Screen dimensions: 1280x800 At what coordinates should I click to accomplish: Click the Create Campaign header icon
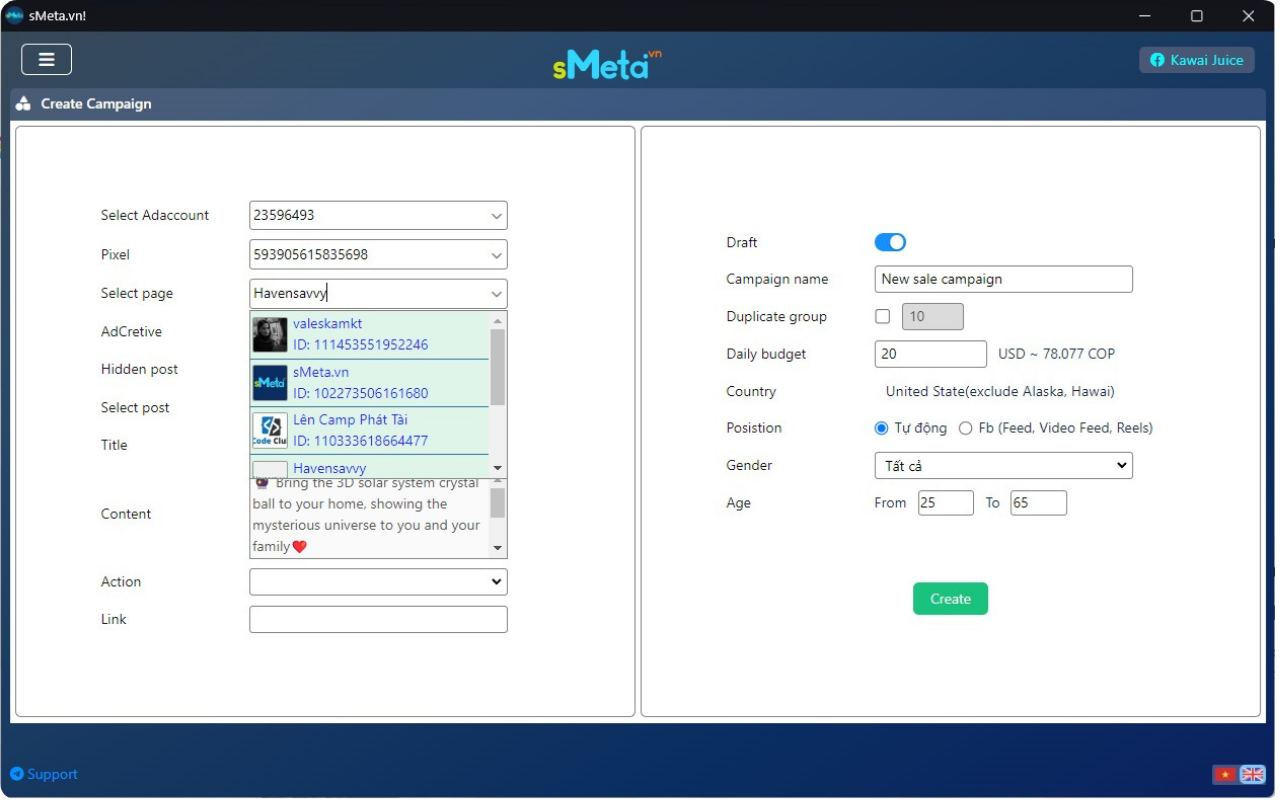point(23,104)
